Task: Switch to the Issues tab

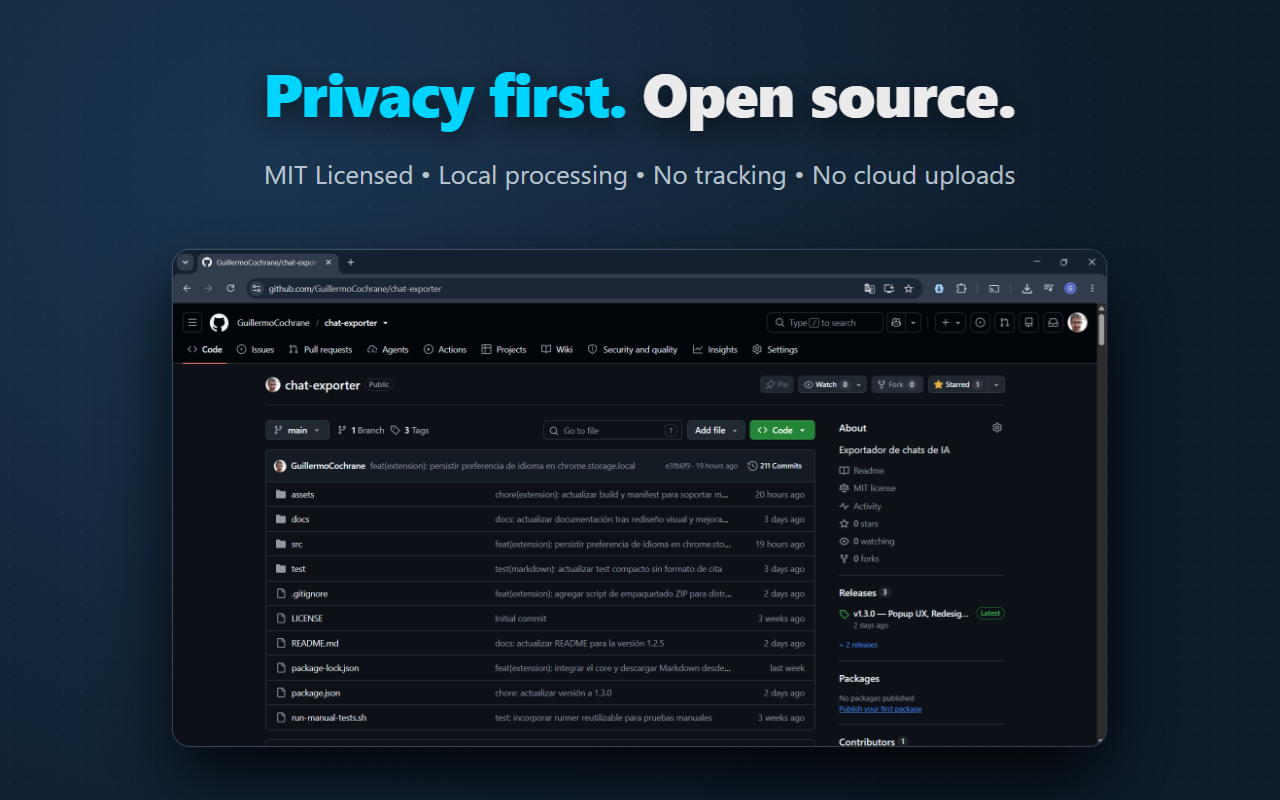Action: tap(255, 350)
